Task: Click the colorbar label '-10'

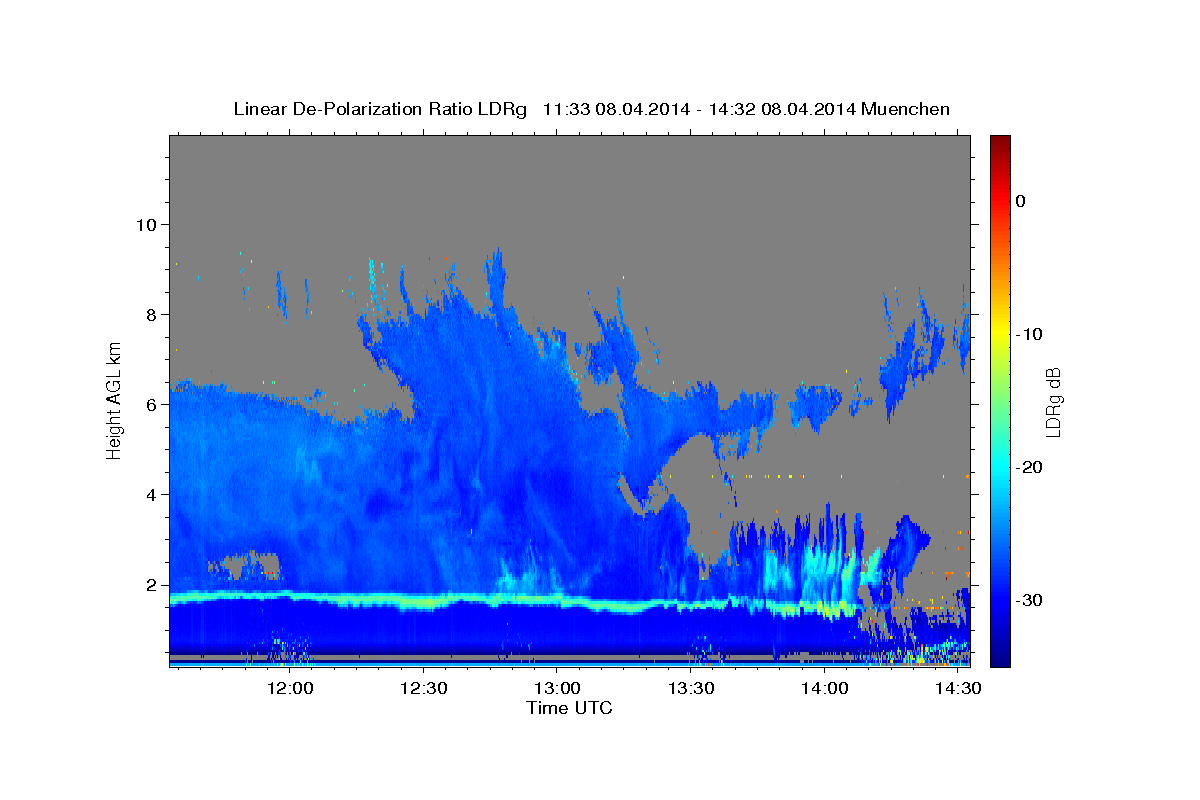Action: (1029, 334)
